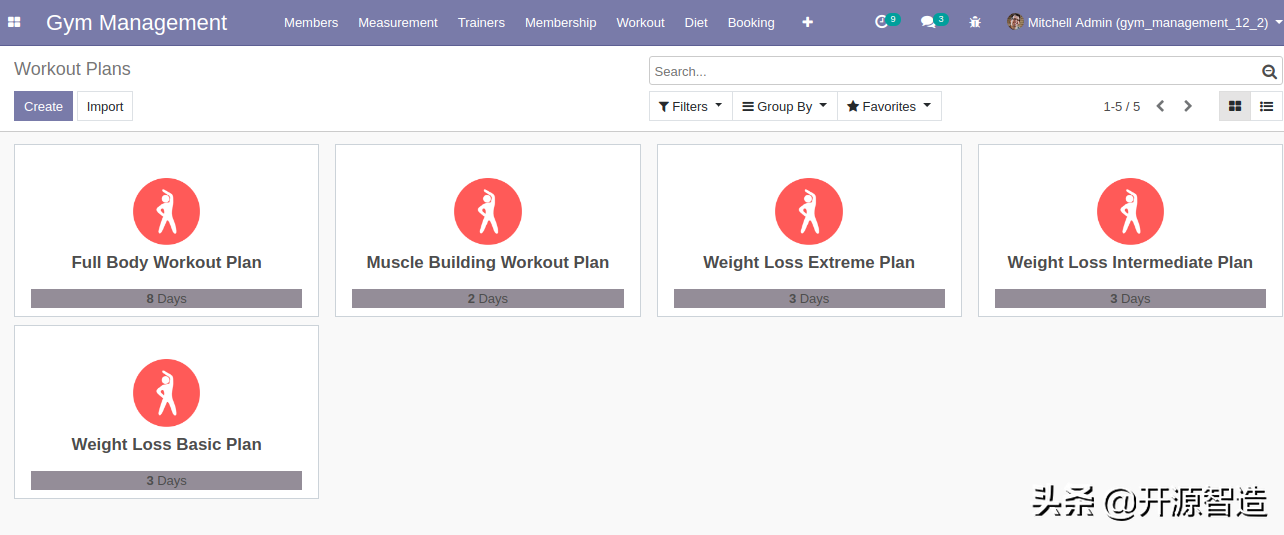This screenshot has height=535, width=1284.
Task: Open the conversations chat icon
Action: tap(928, 22)
